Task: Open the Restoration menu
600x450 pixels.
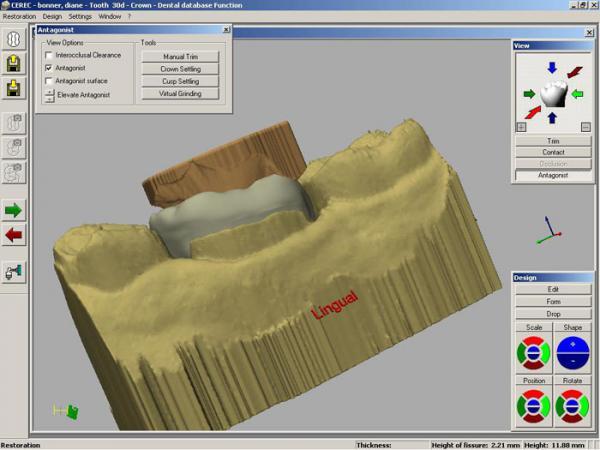Action: (x=19, y=17)
